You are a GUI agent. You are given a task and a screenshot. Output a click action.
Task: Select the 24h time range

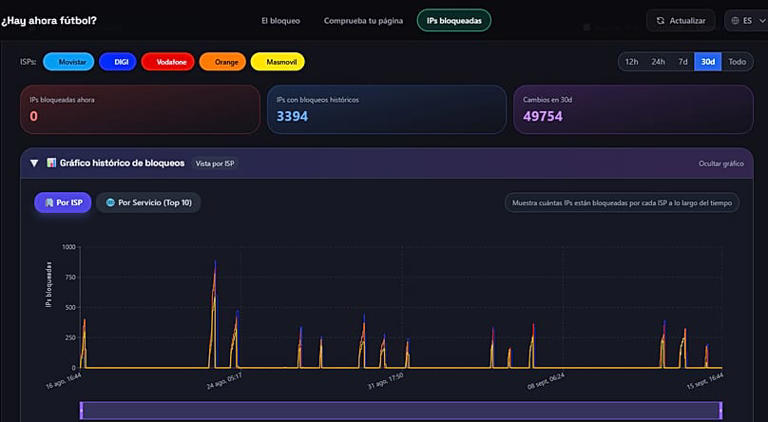pyautogui.click(x=658, y=62)
